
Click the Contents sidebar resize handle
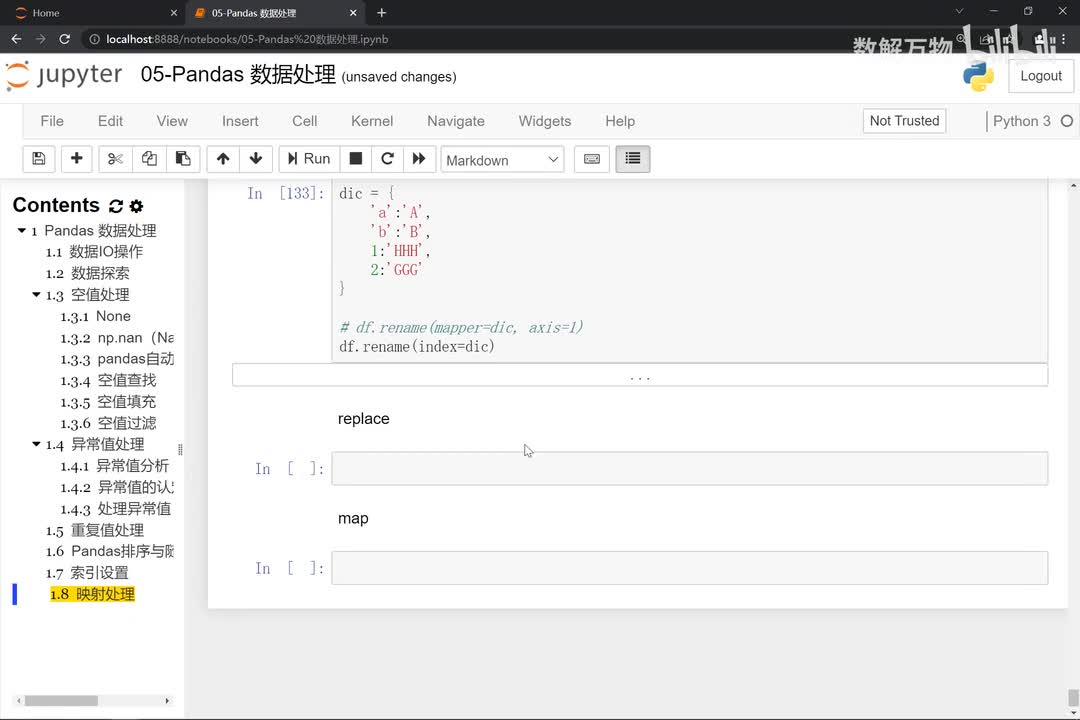pyautogui.click(x=180, y=449)
